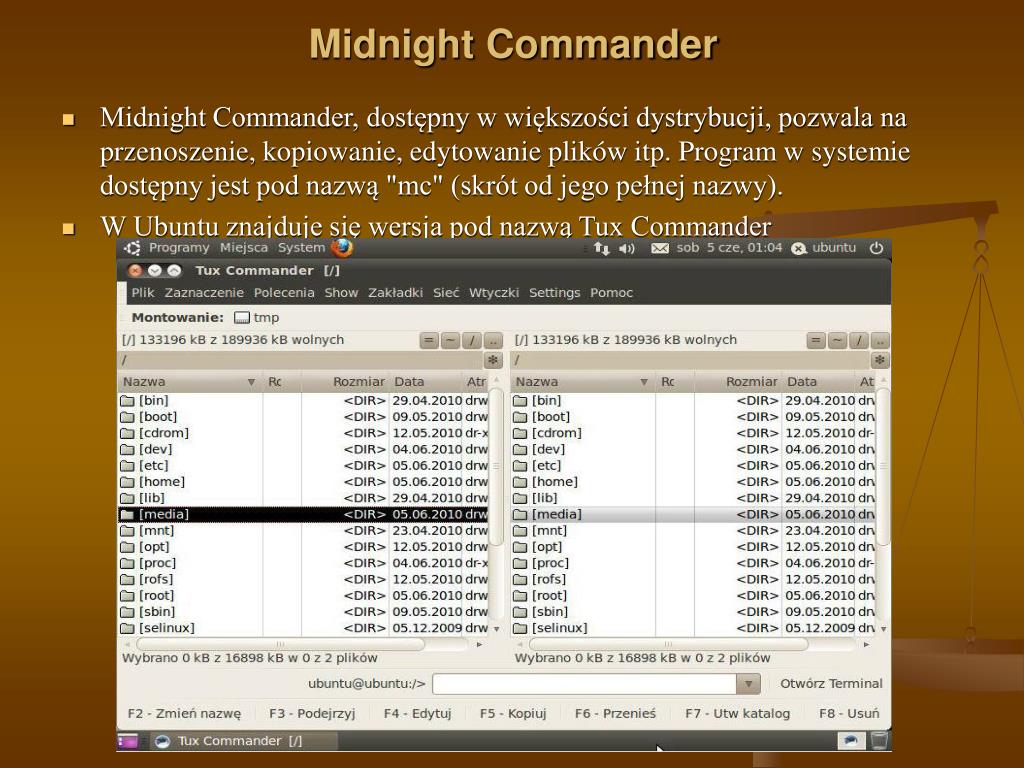1024x768 pixels.
Task: Select the [selinux] folder in left panel
Action: [302, 628]
